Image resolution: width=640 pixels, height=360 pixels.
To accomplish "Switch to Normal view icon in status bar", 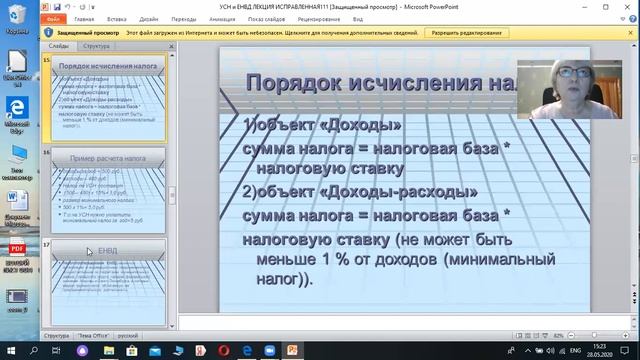I will [519, 336].
